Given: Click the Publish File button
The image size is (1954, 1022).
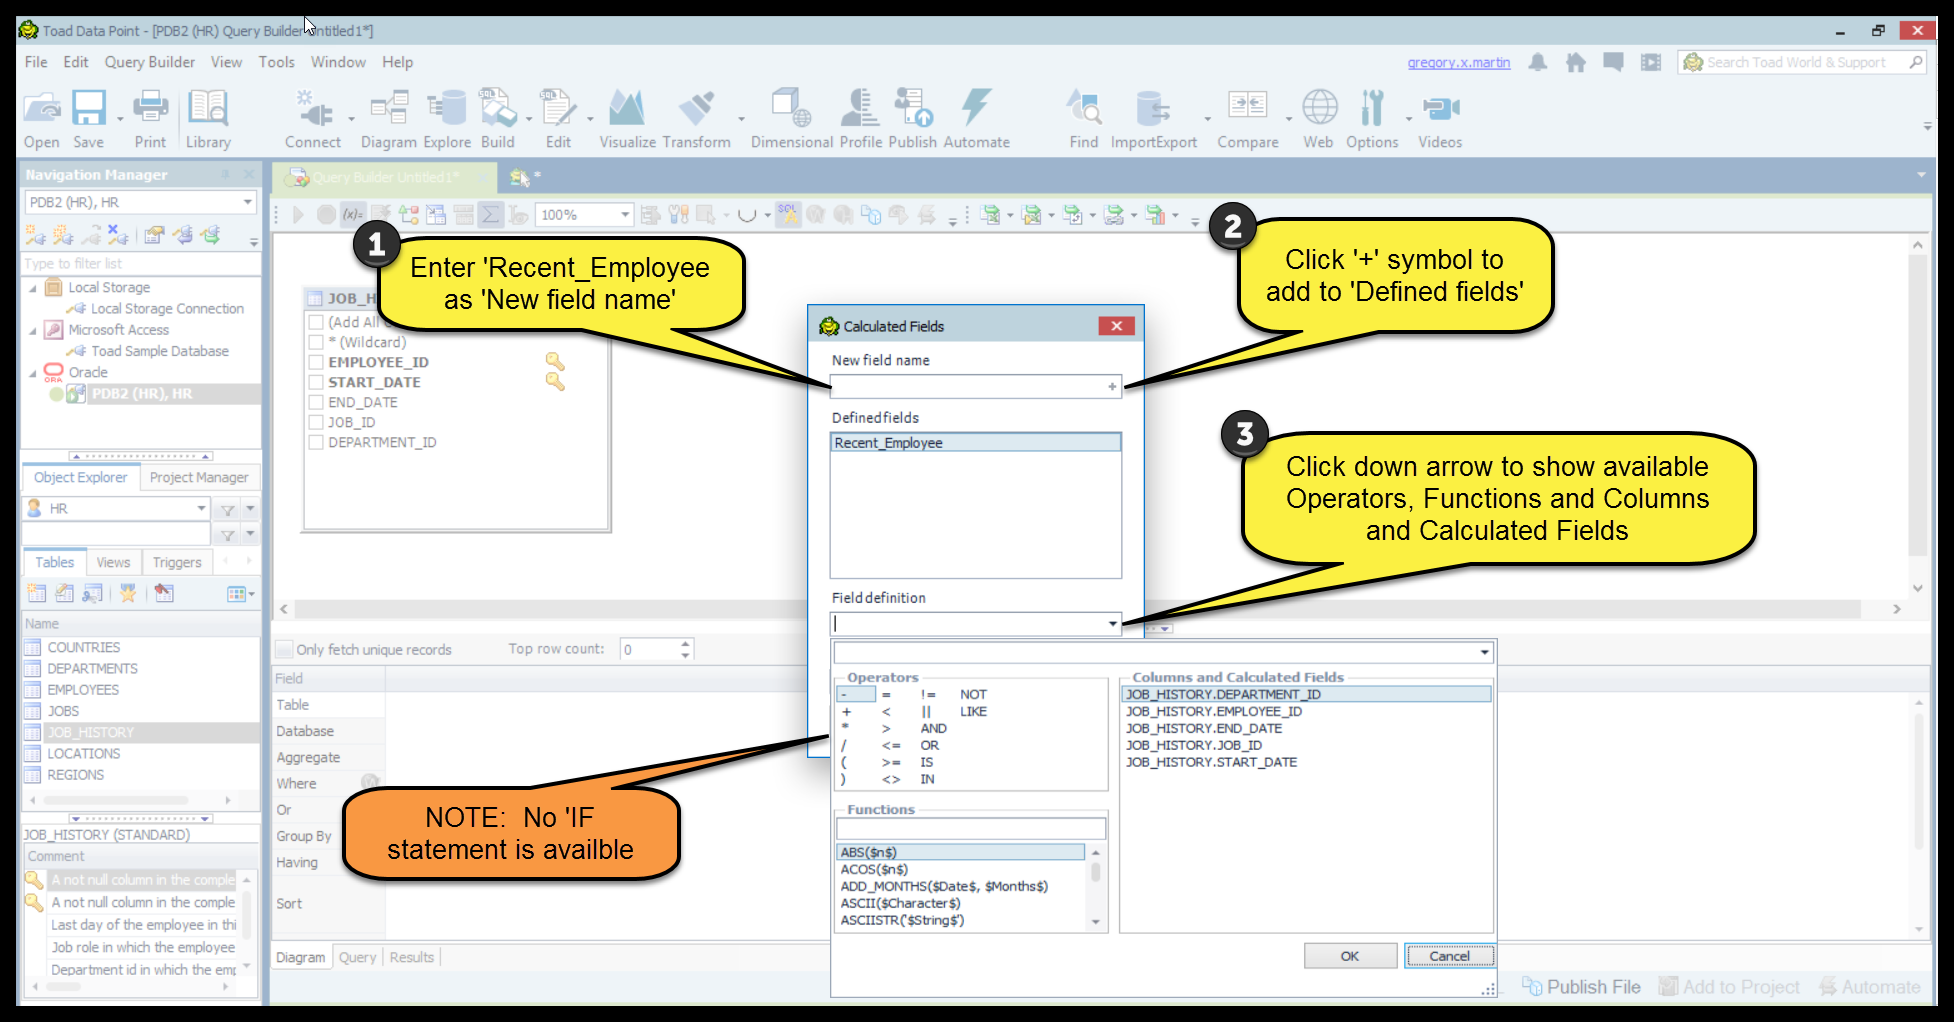Looking at the screenshot, I should click(1581, 987).
